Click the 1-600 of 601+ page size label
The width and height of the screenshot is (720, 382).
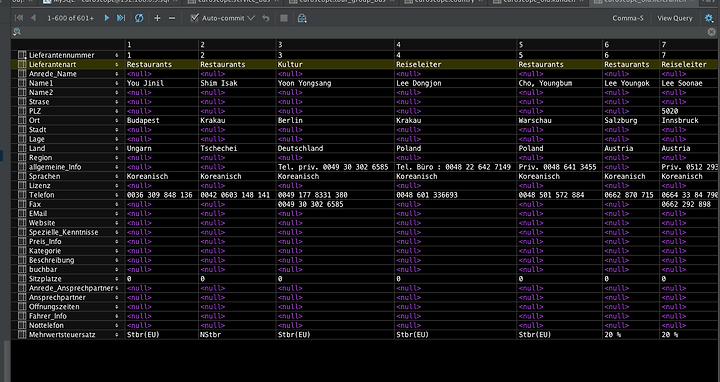70,18
